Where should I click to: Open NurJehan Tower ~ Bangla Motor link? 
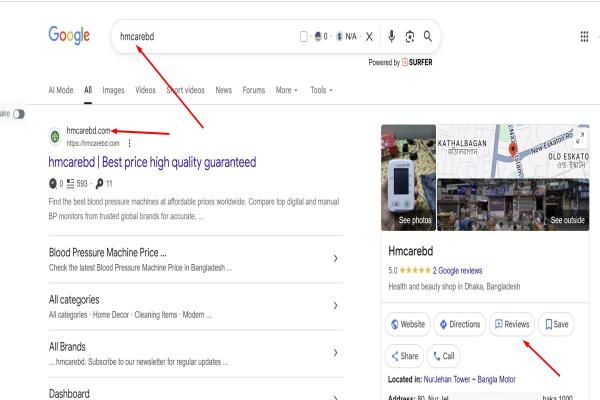(470, 379)
